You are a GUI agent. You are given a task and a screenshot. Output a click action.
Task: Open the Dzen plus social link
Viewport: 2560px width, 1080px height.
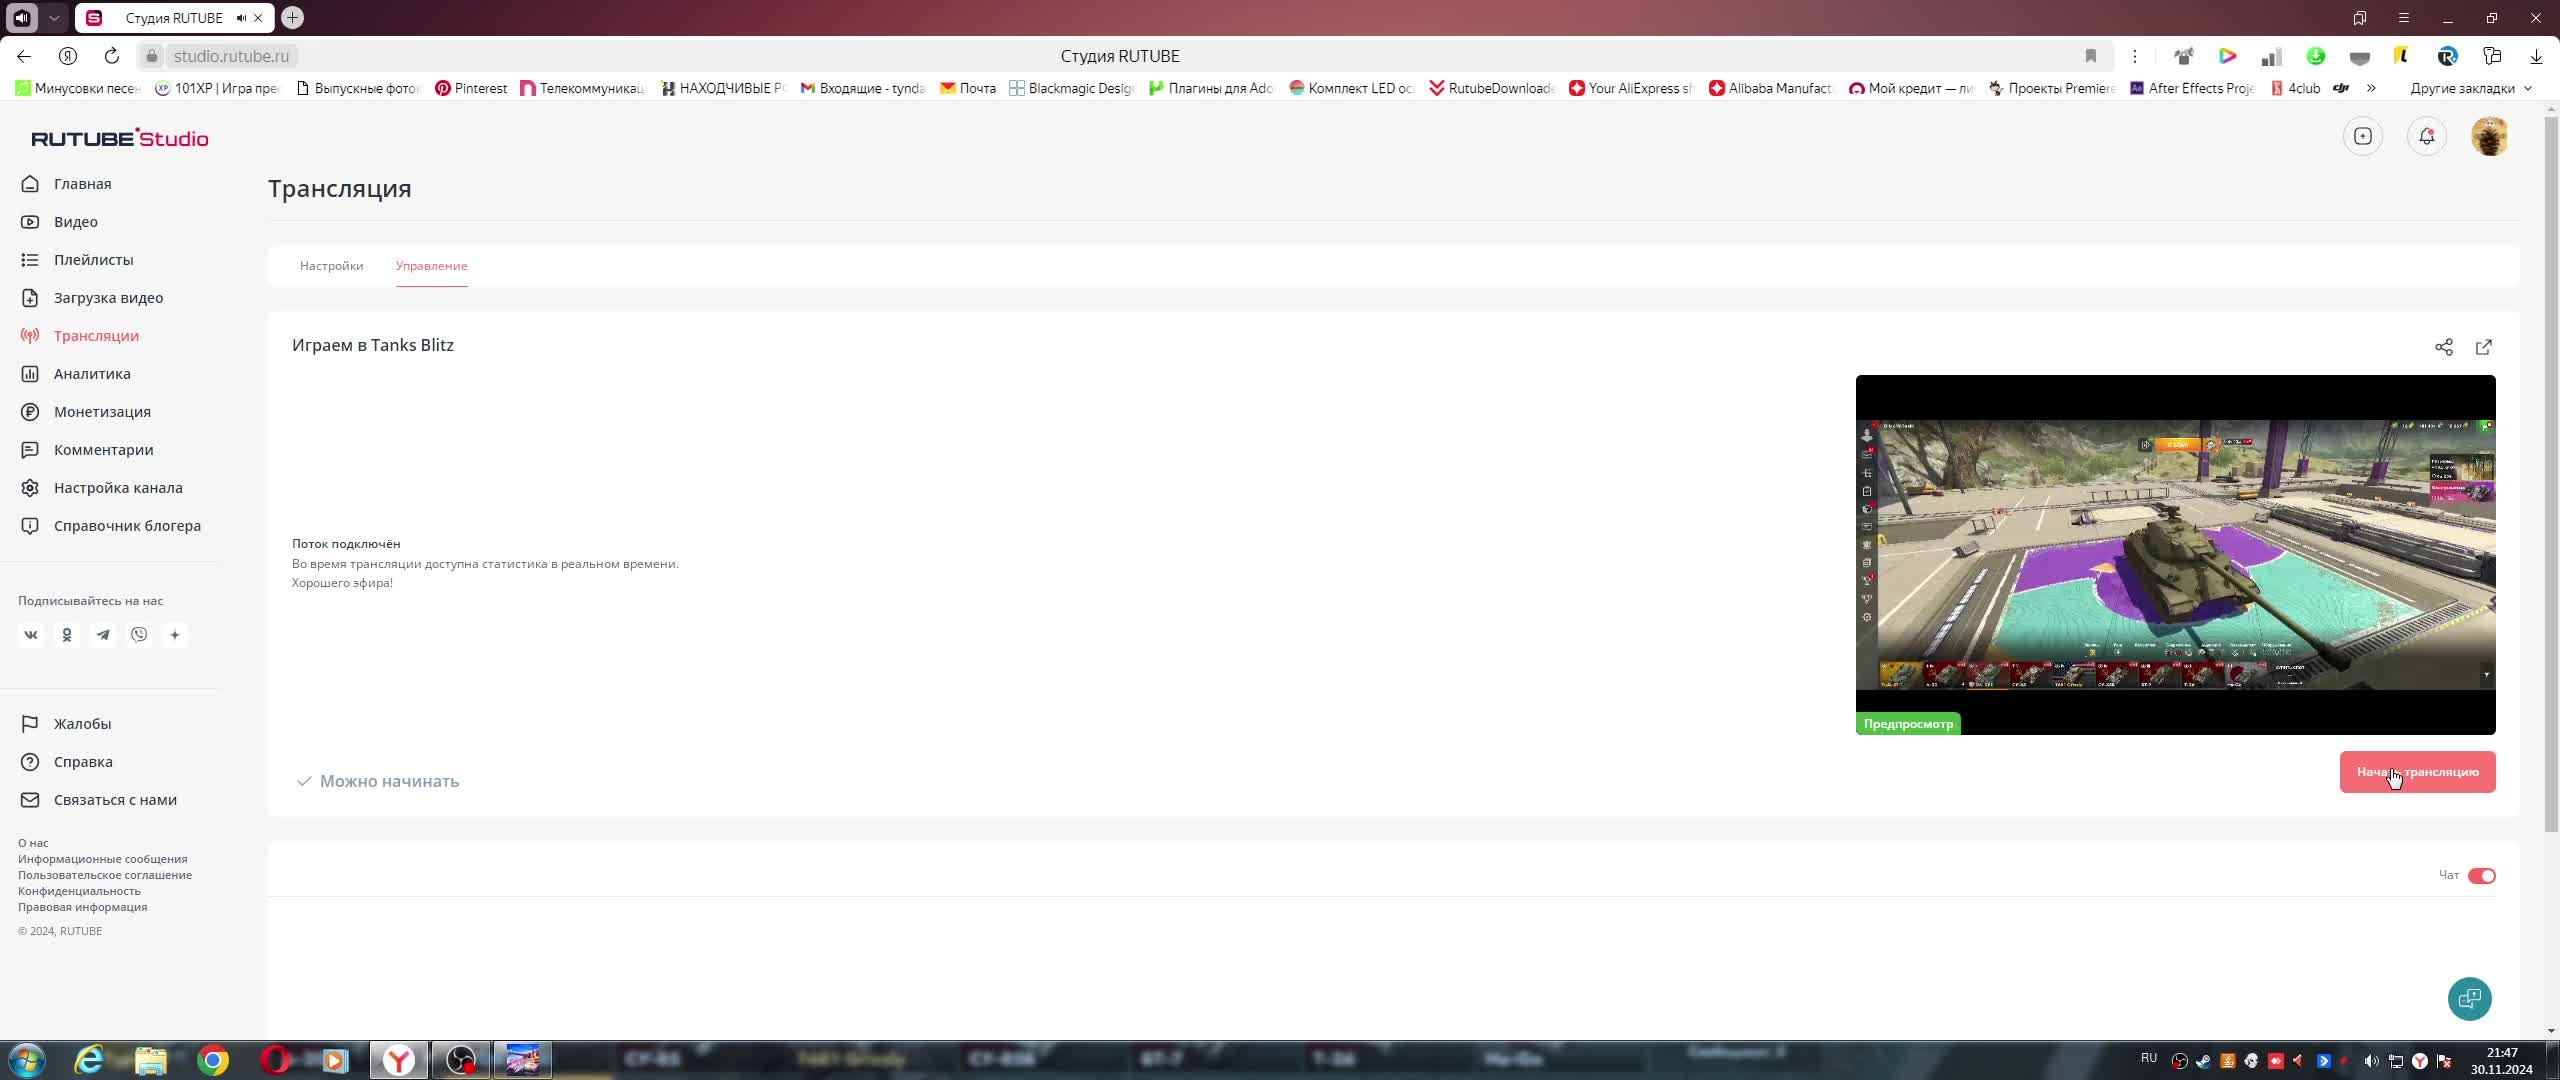[x=175, y=635]
